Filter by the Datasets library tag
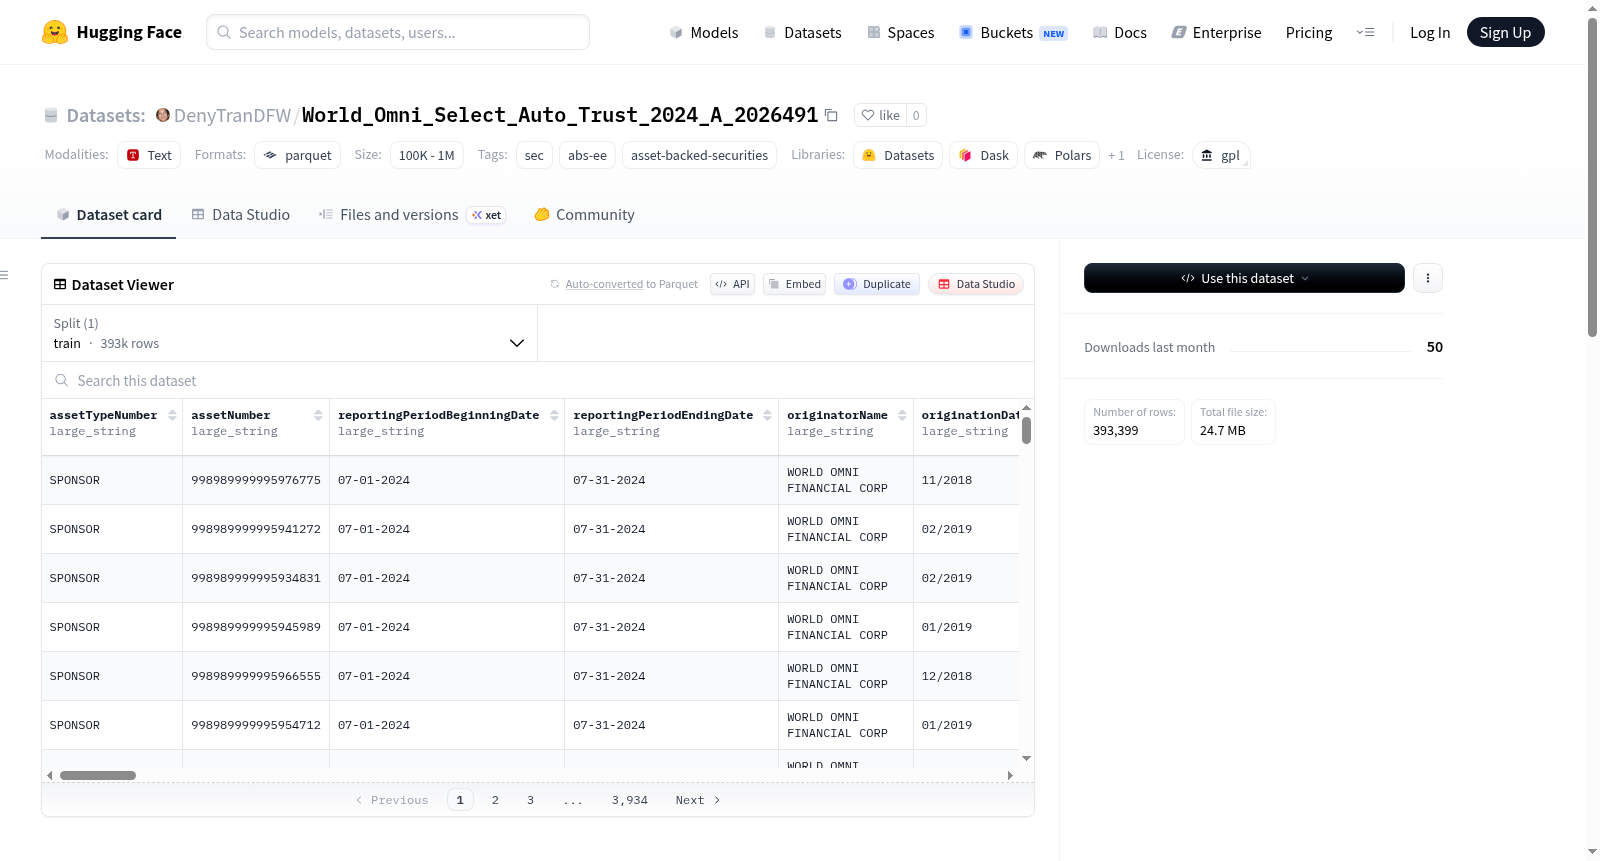The height and width of the screenshot is (861, 1600). point(898,155)
